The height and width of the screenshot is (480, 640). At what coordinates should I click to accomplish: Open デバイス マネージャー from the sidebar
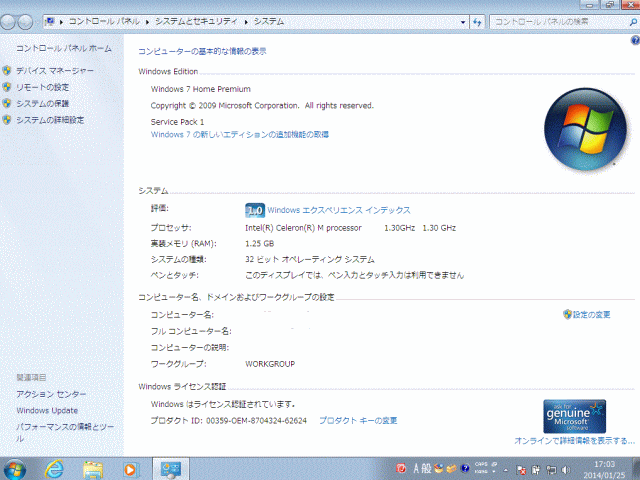(x=55, y=71)
